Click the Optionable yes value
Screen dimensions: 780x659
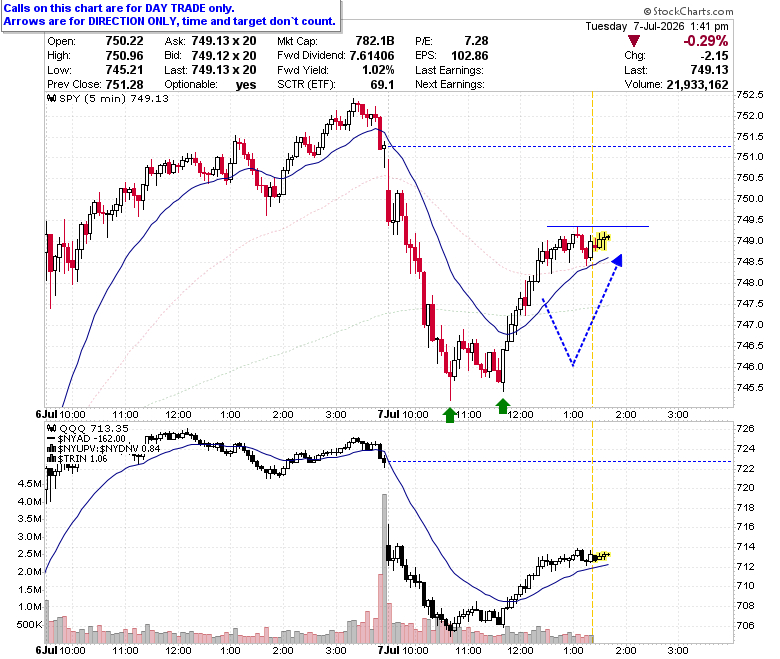246,85
